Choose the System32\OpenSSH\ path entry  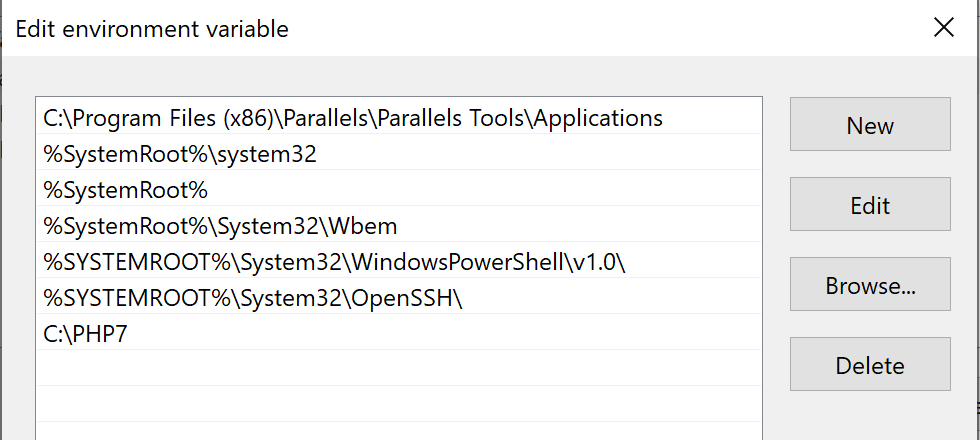click(253, 298)
